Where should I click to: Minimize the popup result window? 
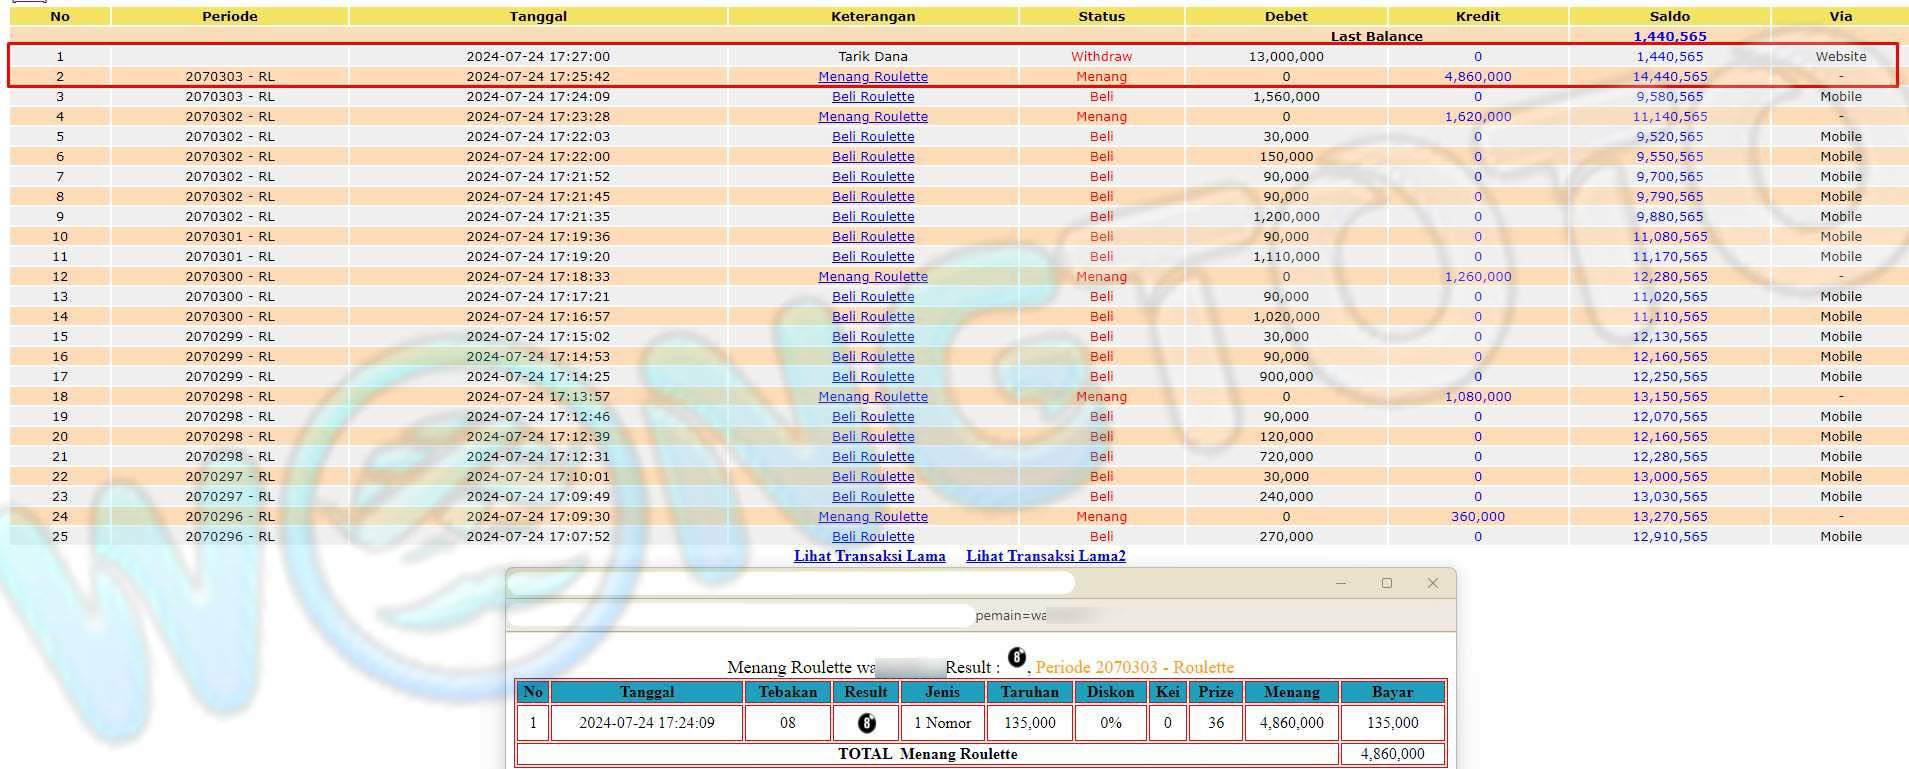coord(1340,583)
